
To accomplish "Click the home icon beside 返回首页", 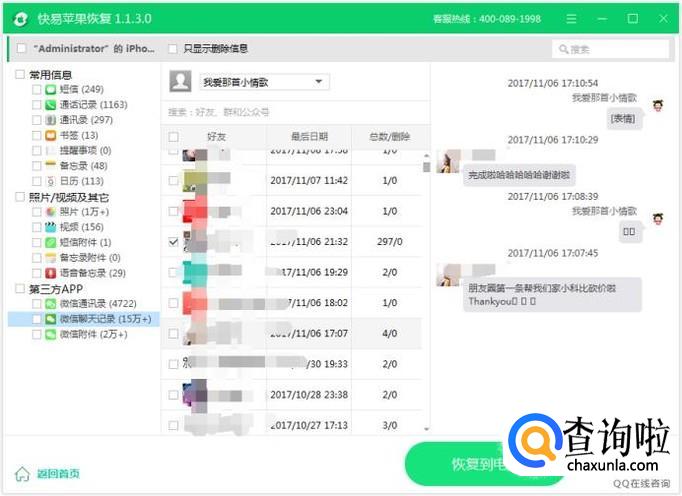I will (x=22, y=474).
